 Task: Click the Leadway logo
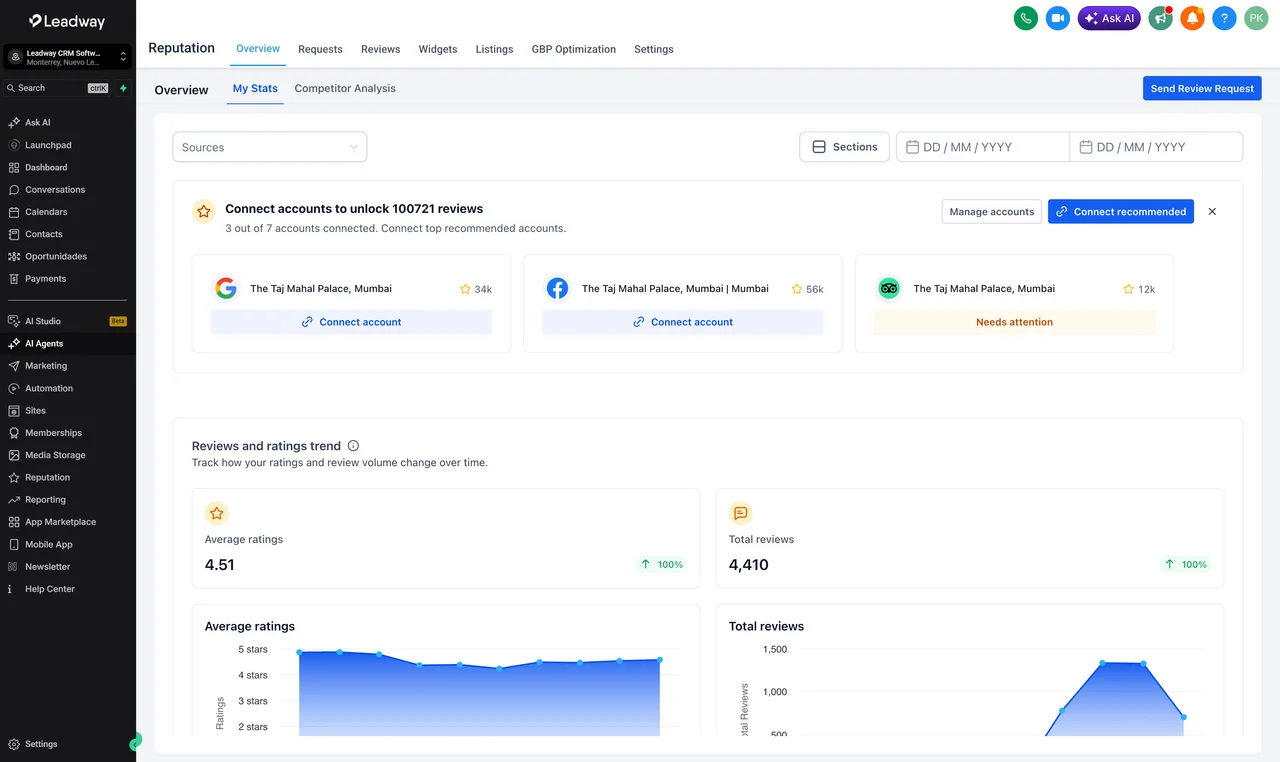(67, 21)
